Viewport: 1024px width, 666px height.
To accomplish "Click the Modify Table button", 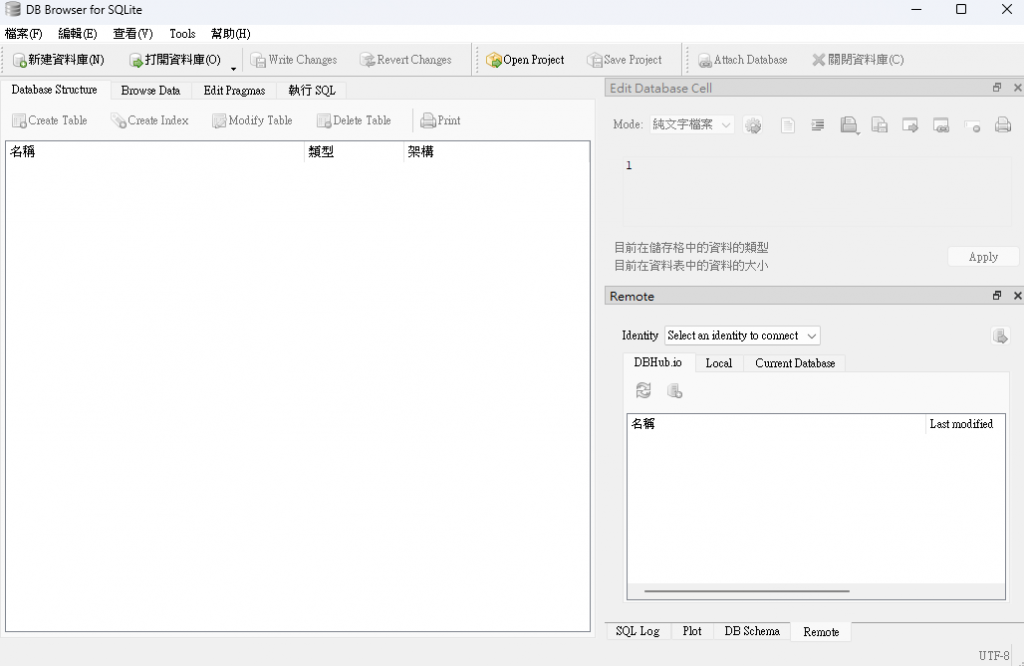I will [x=252, y=121].
